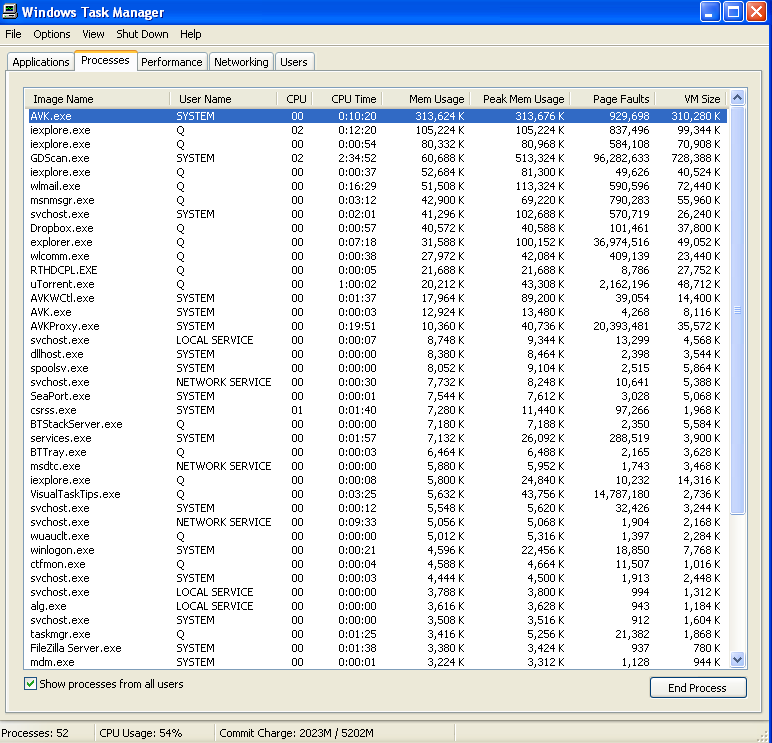Click the End Process button

698,688
